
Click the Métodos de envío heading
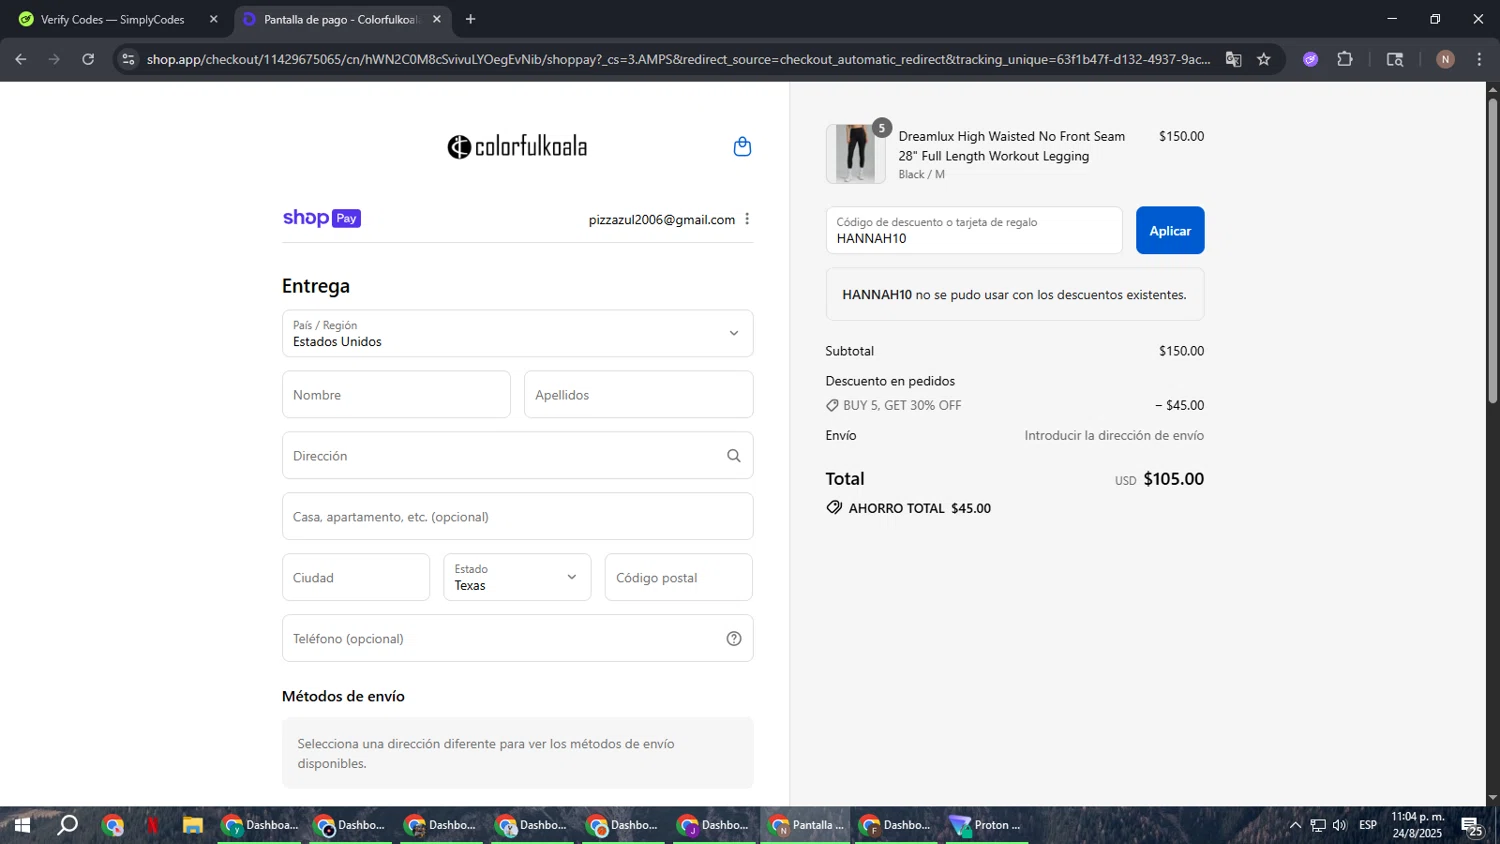[x=343, y=696]
